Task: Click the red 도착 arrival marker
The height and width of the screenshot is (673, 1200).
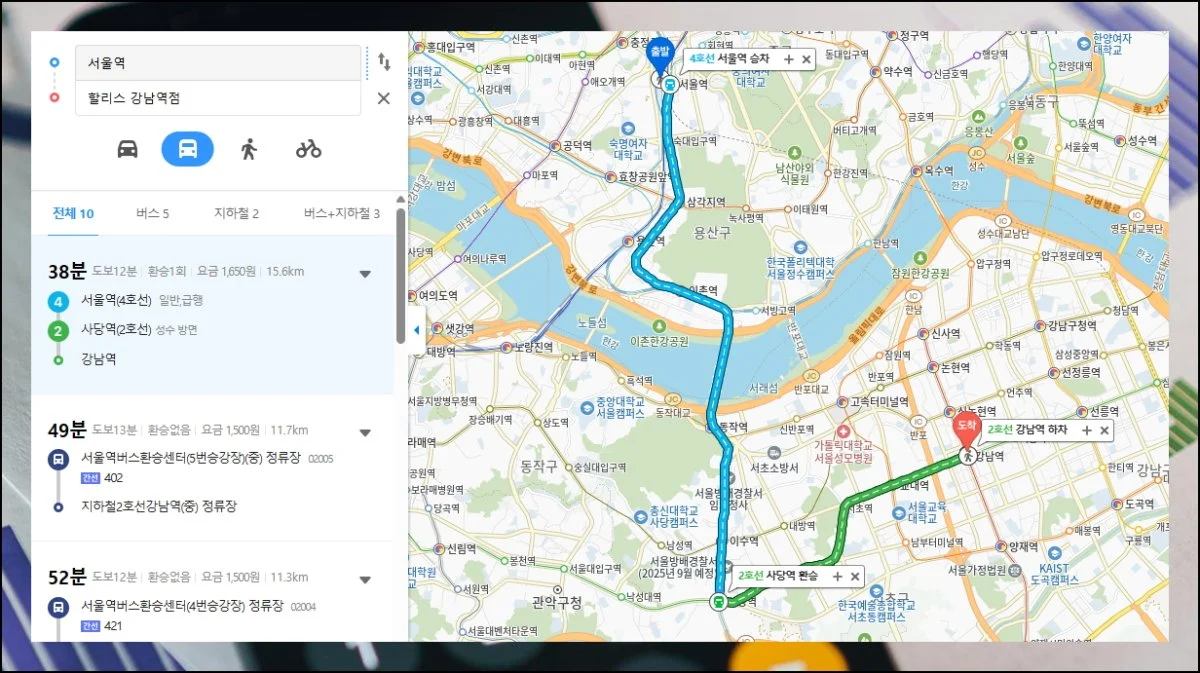Action: click(x=966, y=430)
